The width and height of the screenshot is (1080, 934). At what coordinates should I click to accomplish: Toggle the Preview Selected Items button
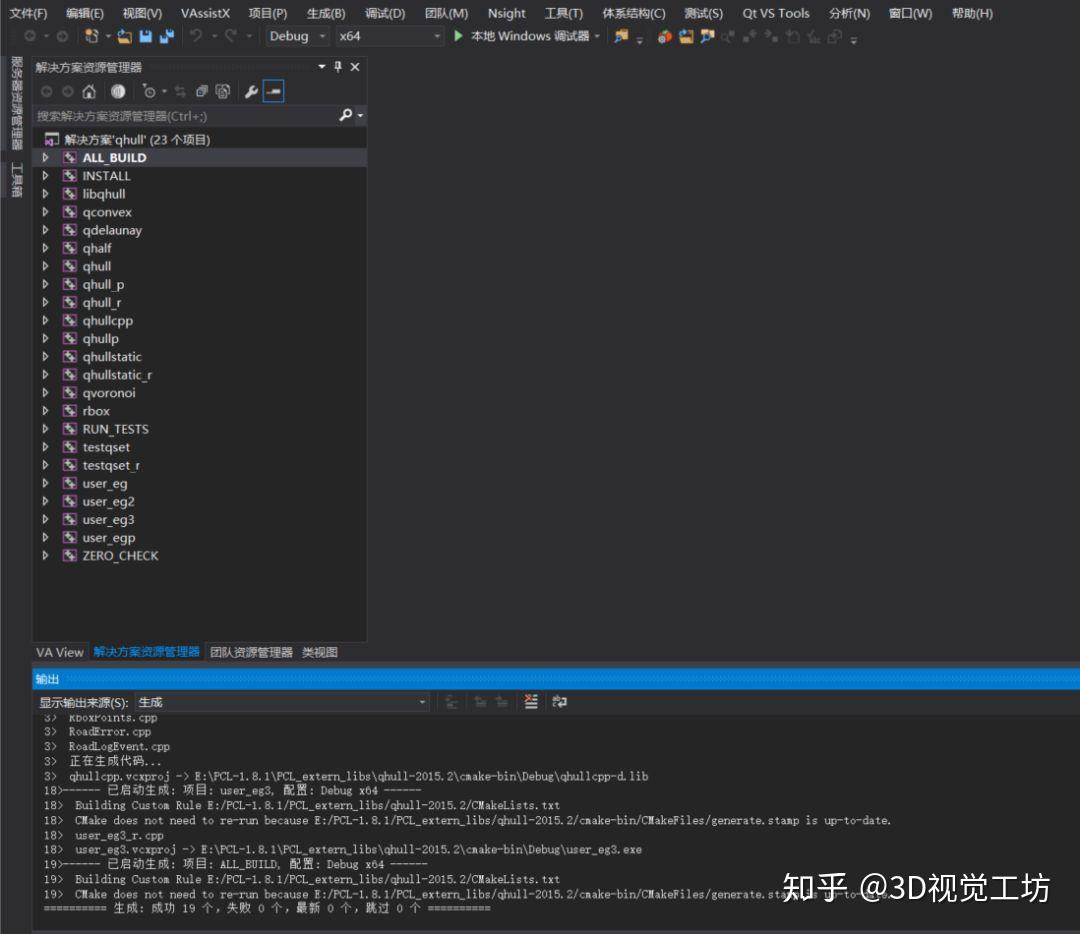click(x=274, y=91)
